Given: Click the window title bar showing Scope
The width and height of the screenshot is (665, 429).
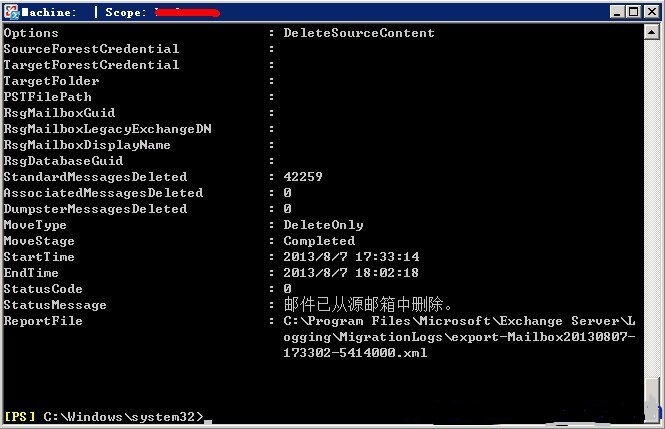Looking at the screenshot, I should click(x=300, y=11).
